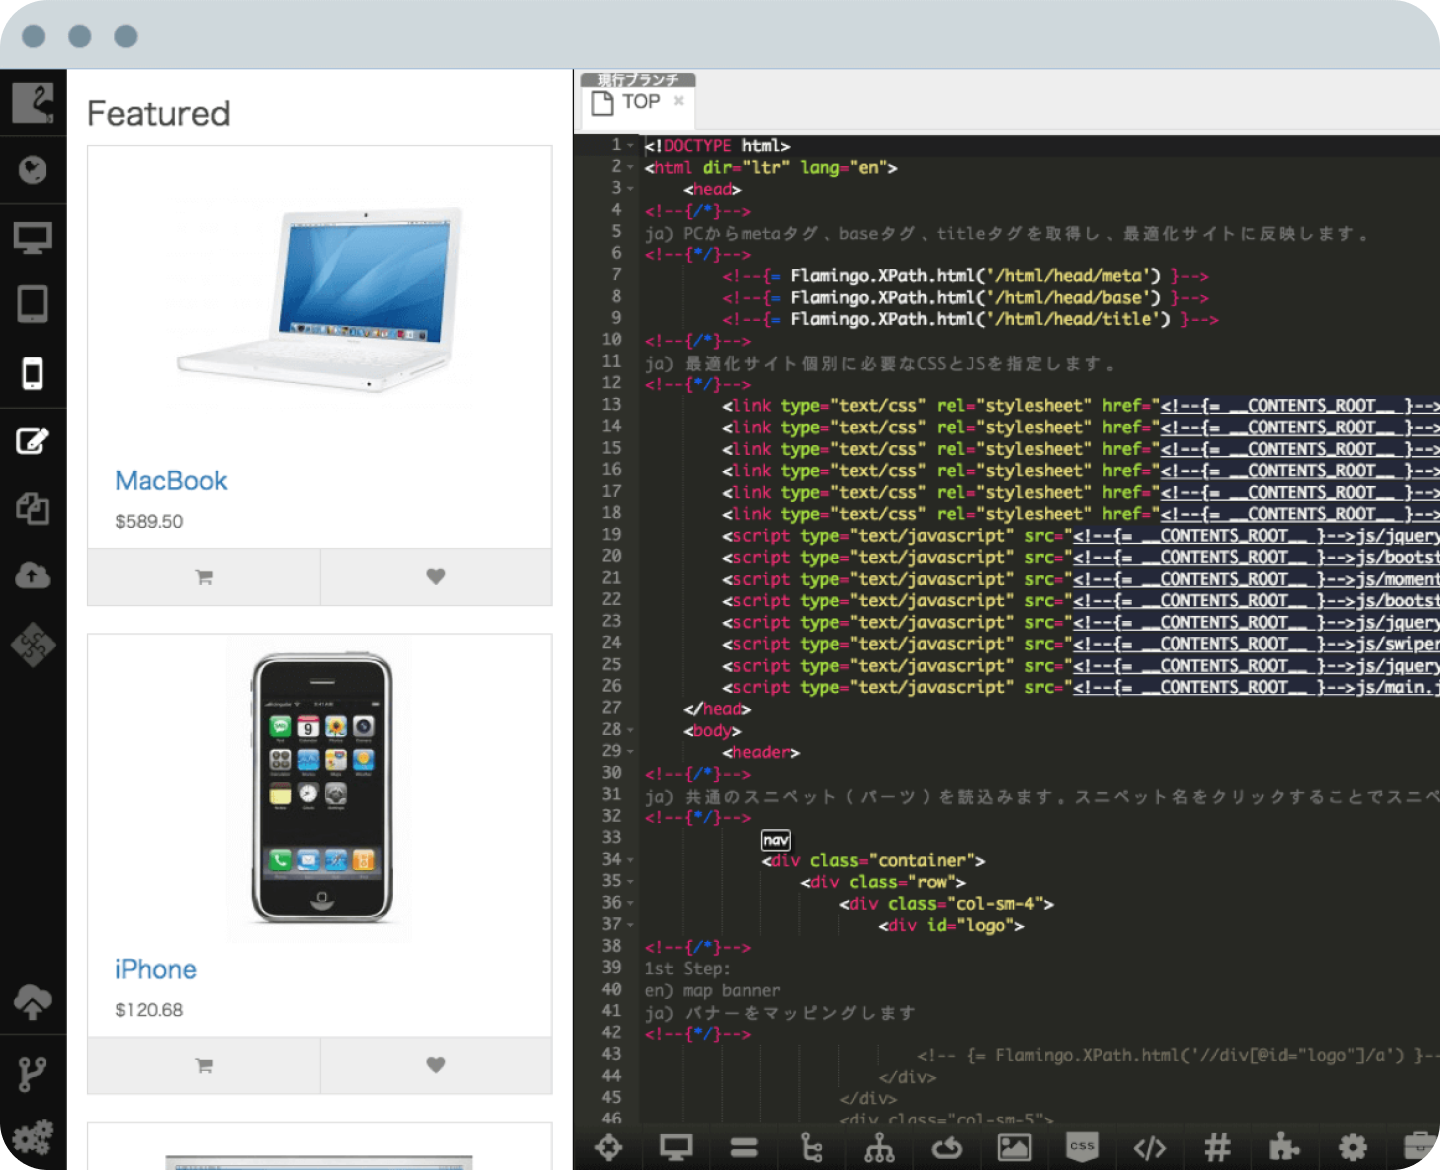The width and height of the screenshot is (1440, 1170).
Task: Click the MacBook product image
Action: pyautogui.click(x=320, y=298)
